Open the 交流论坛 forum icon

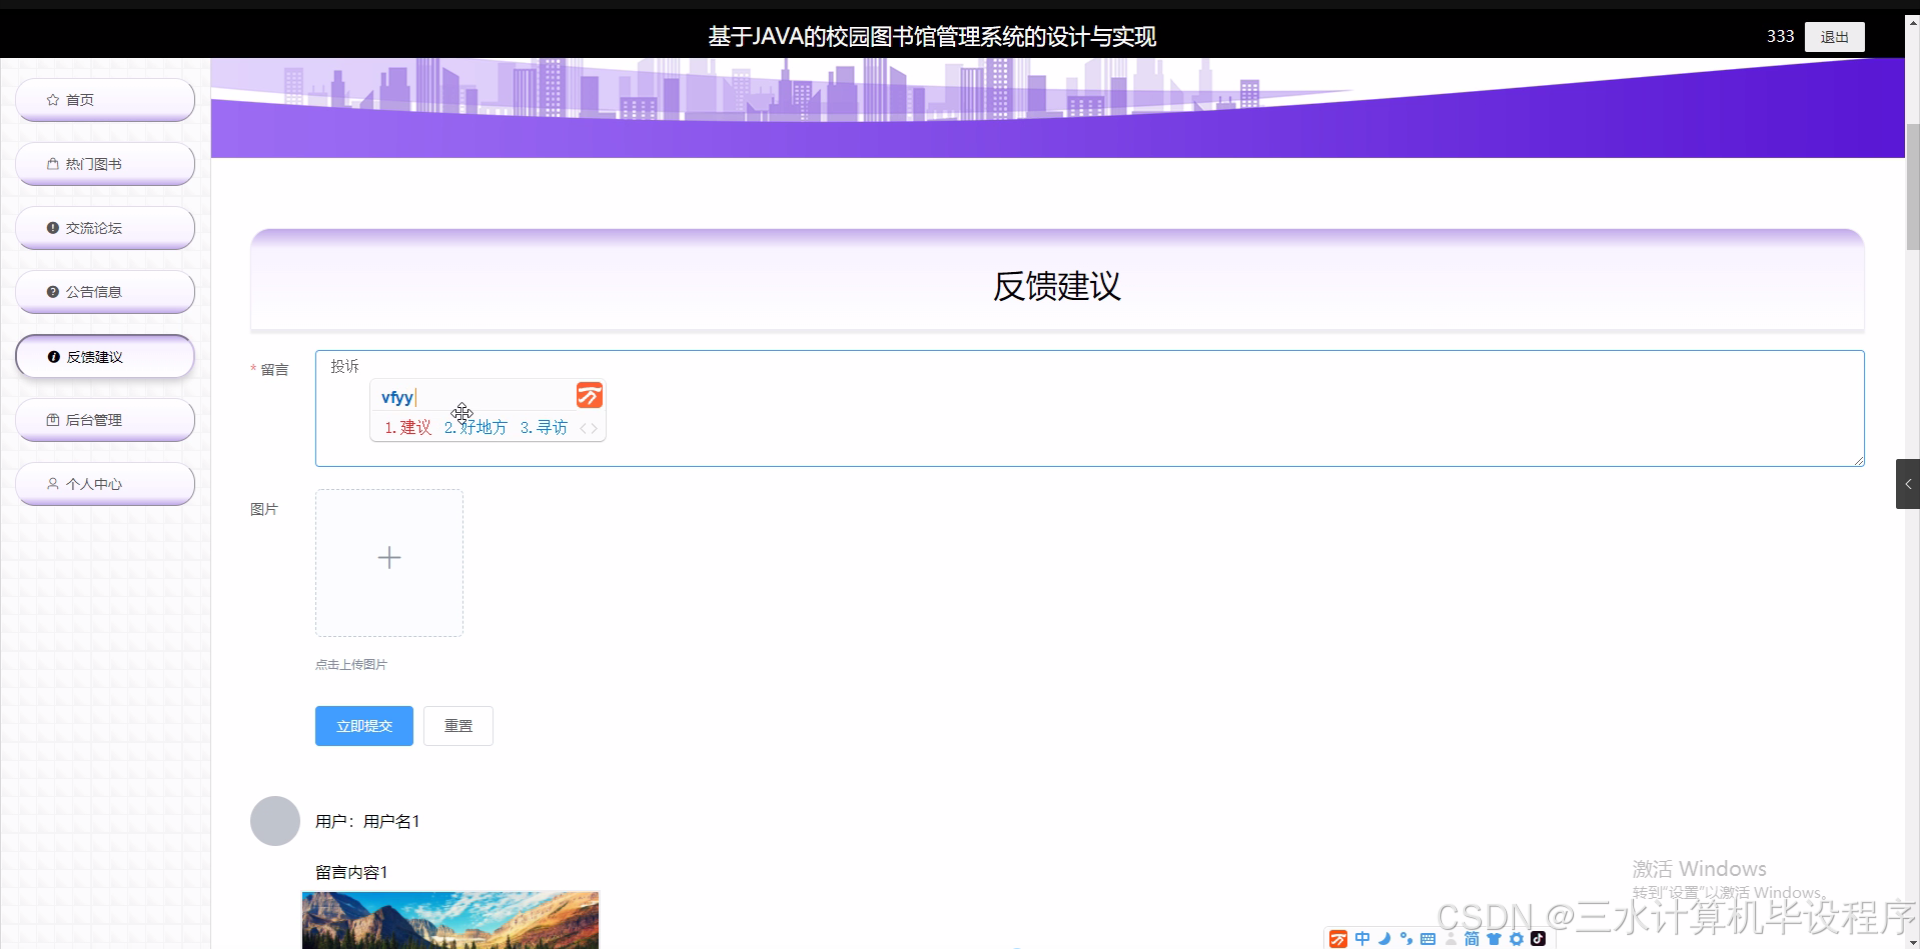click(x=54, y=227)
